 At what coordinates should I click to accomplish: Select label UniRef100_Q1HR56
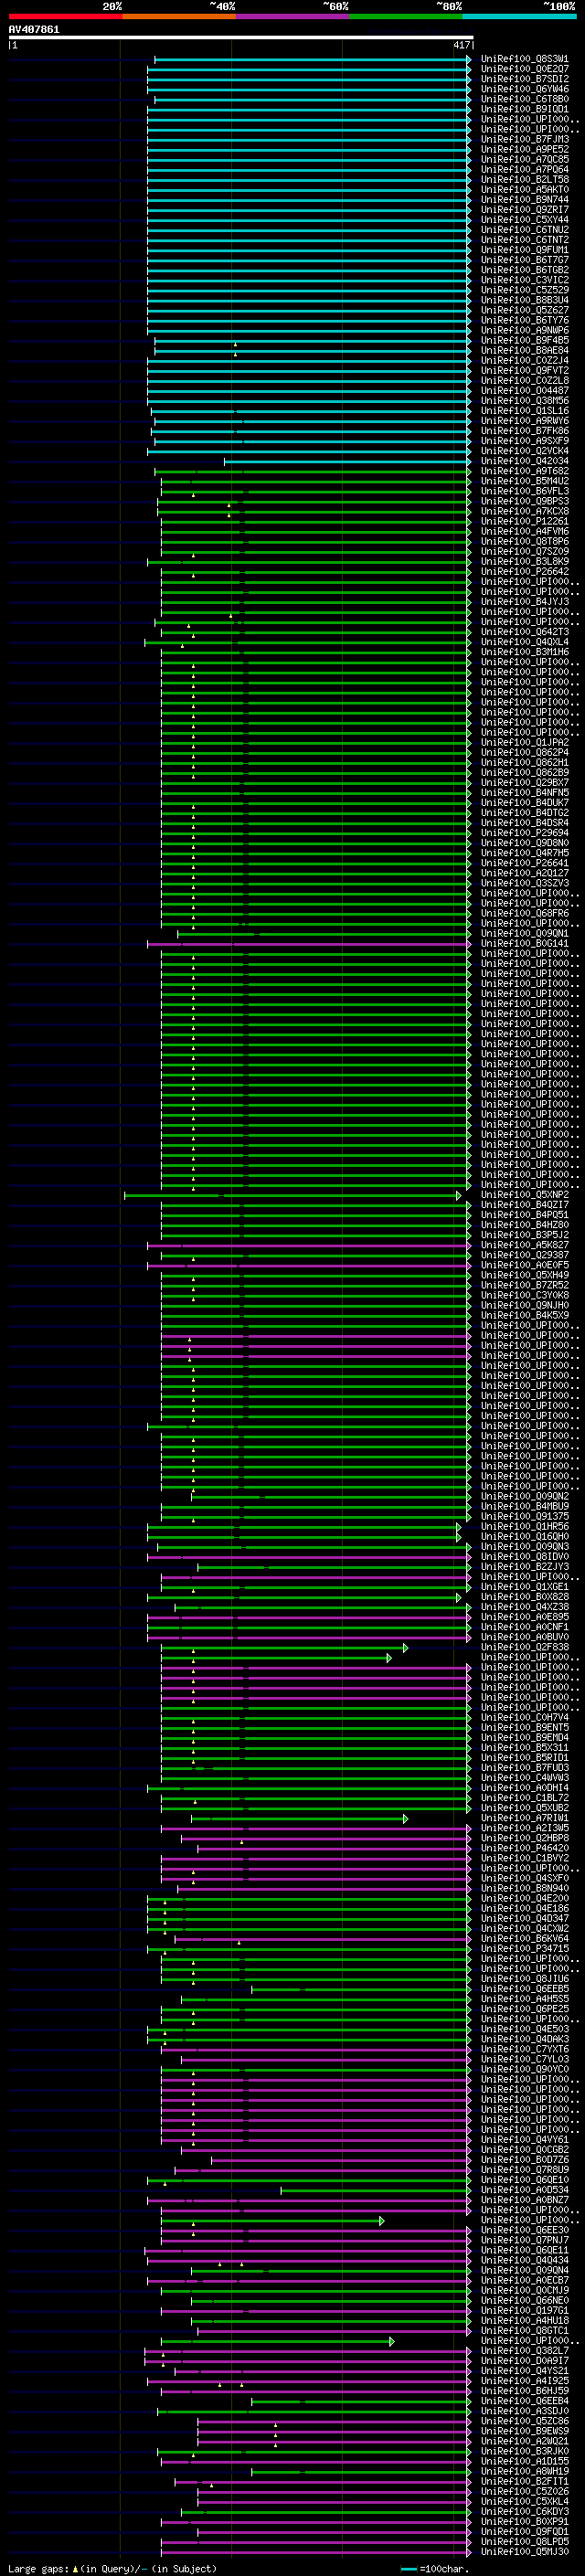coord(525,1527)
